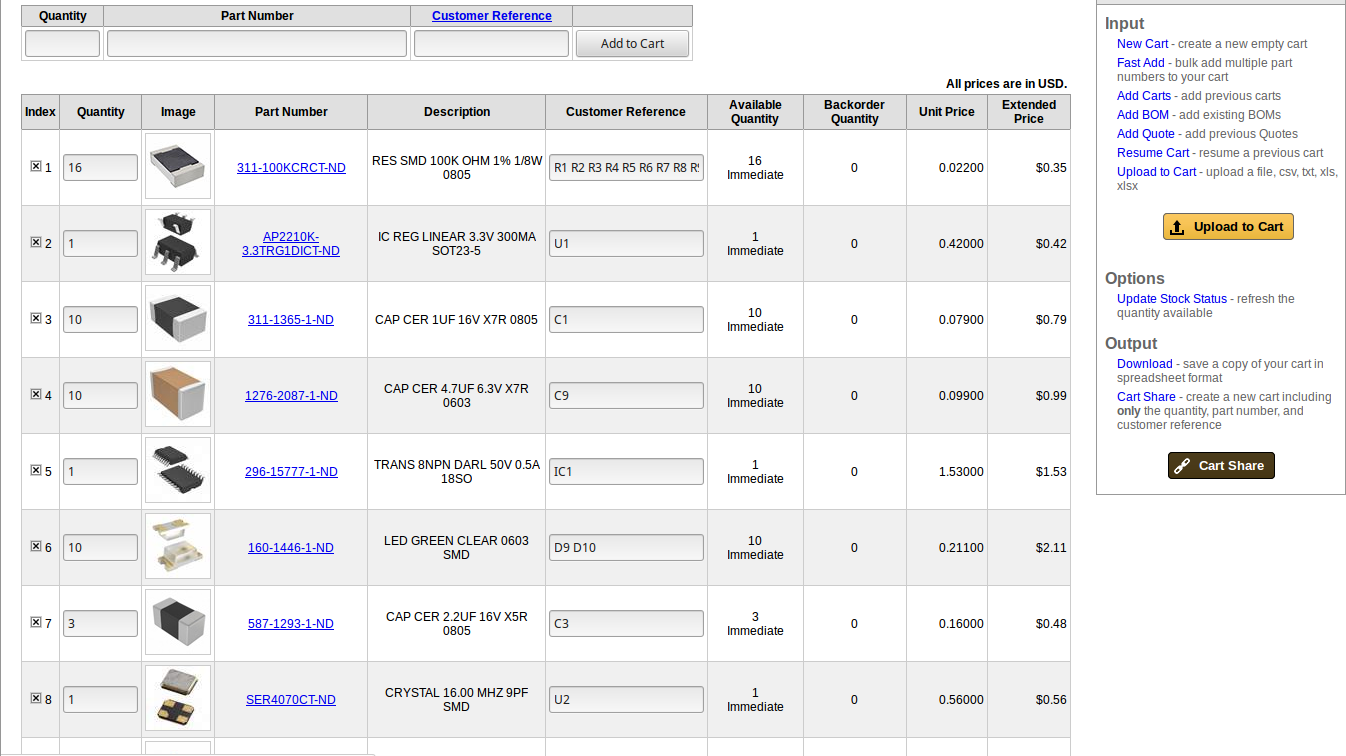Click the thumbnail of the SOT23-5 regulator
Screen dimensions: 1346x756
[x=178, y=242]
